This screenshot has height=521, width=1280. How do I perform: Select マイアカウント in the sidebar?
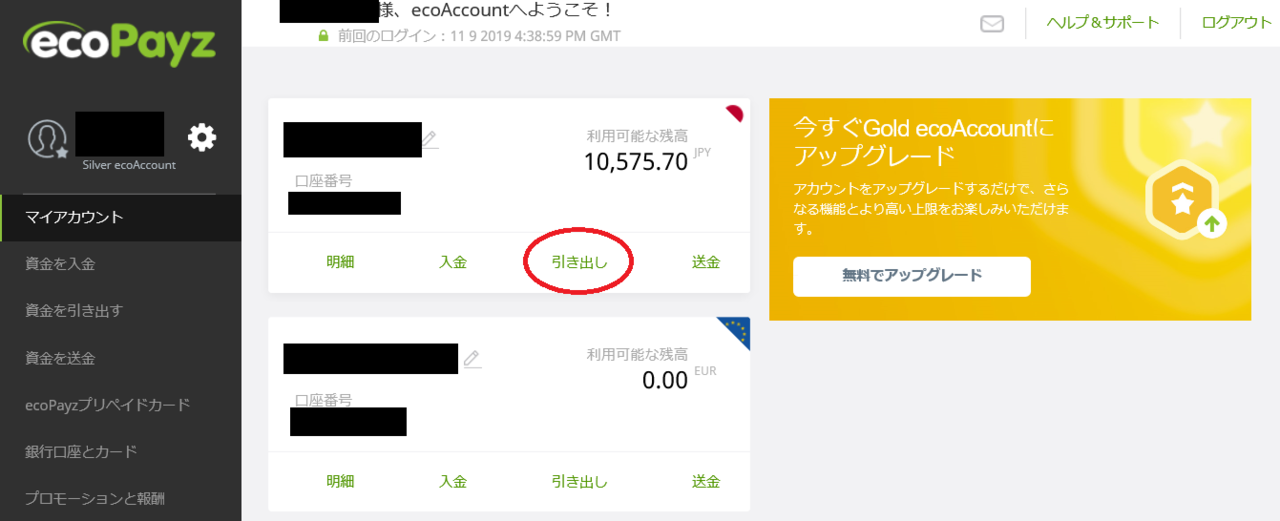(x=121, y=217)
